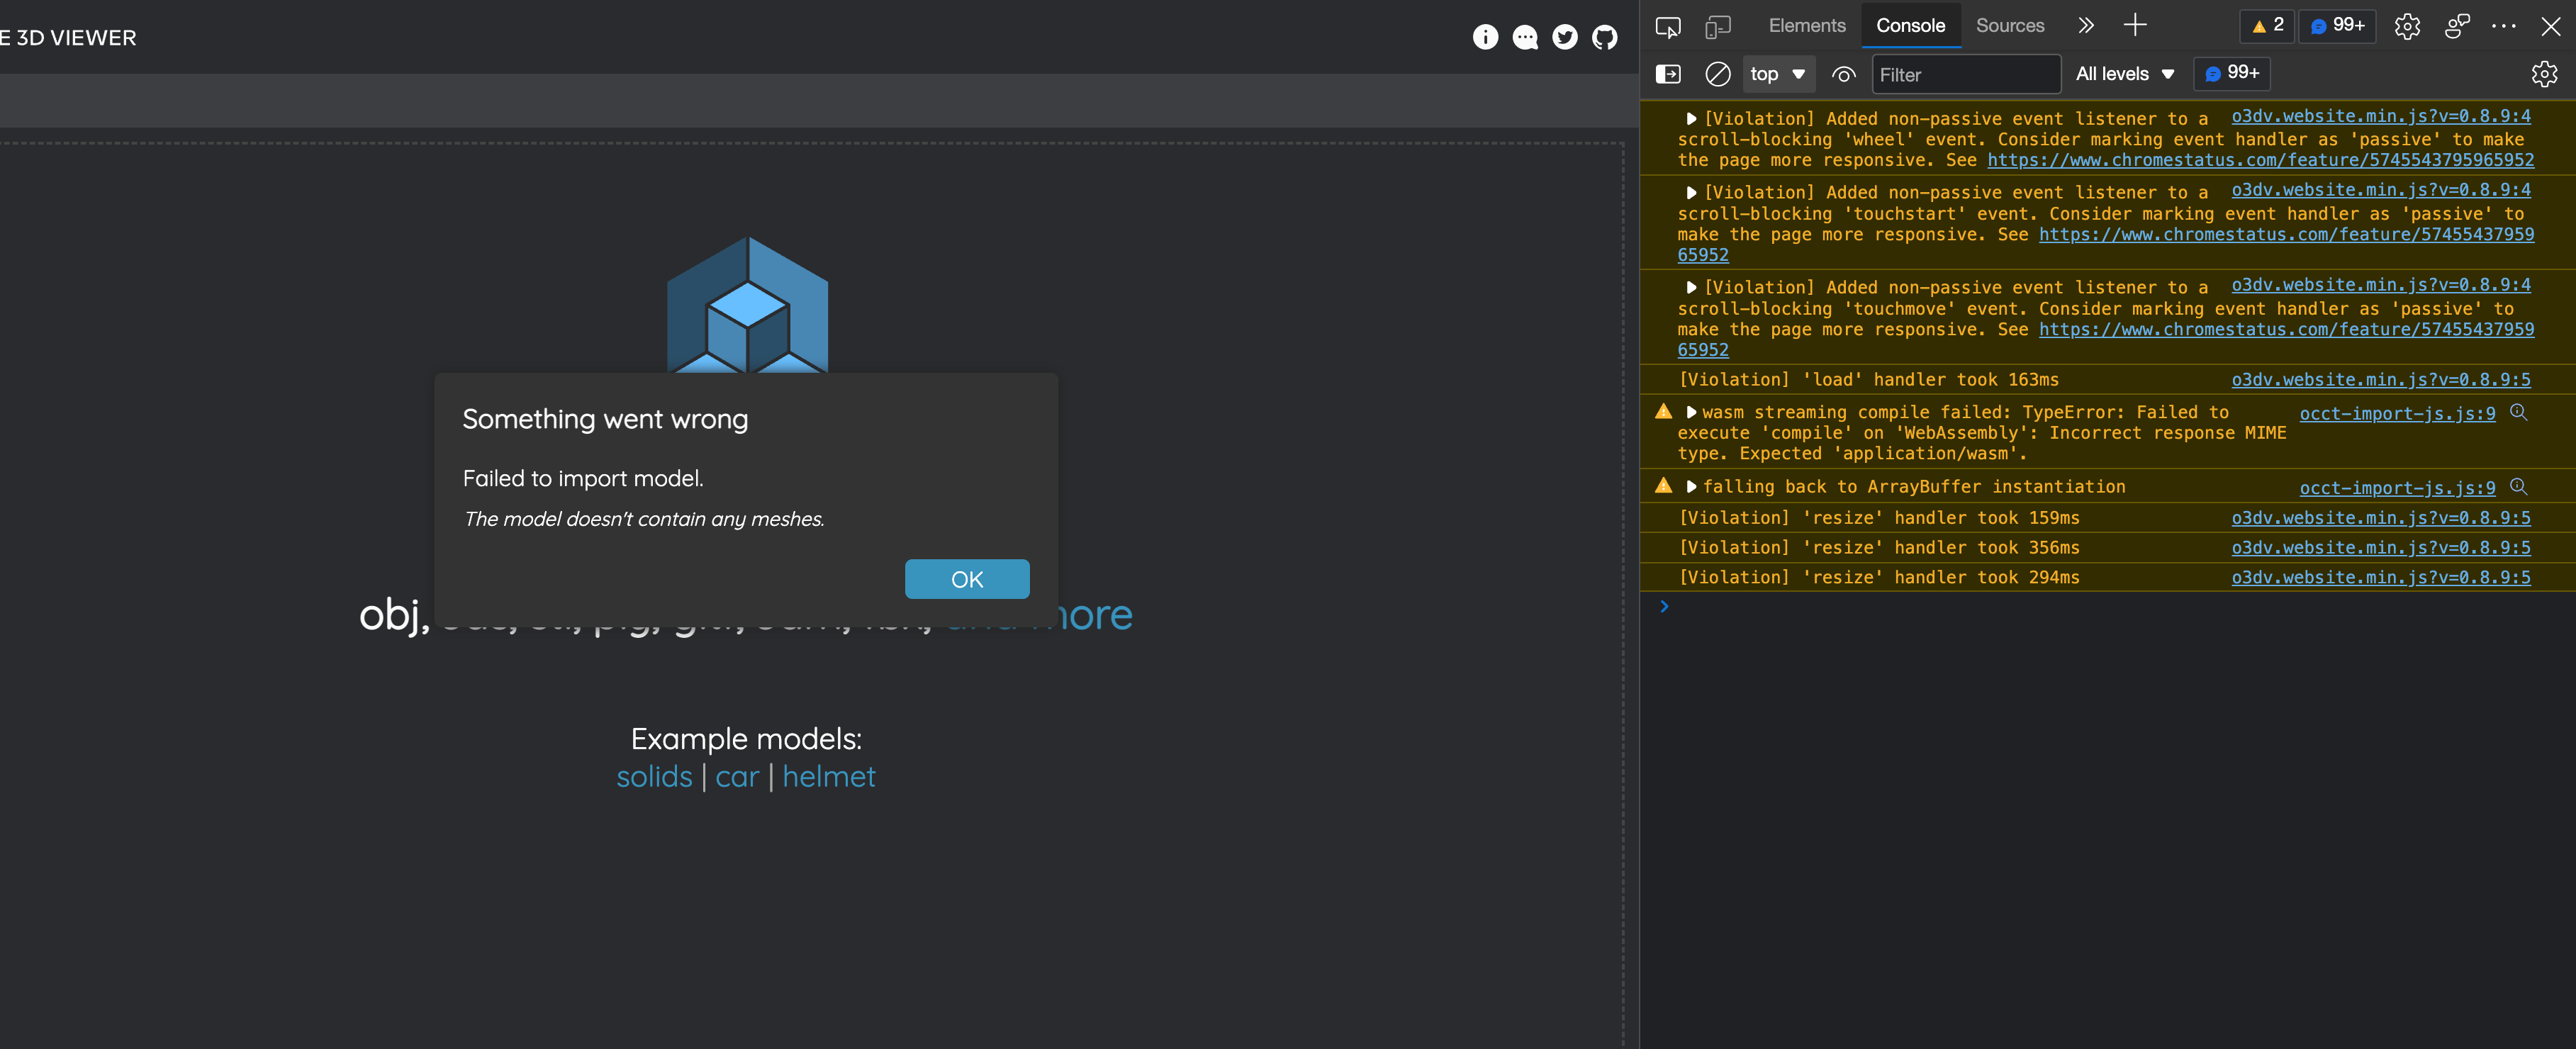Open the helmet example model link
Viewport: 2576px width, 1049px height.
point(829,776)
